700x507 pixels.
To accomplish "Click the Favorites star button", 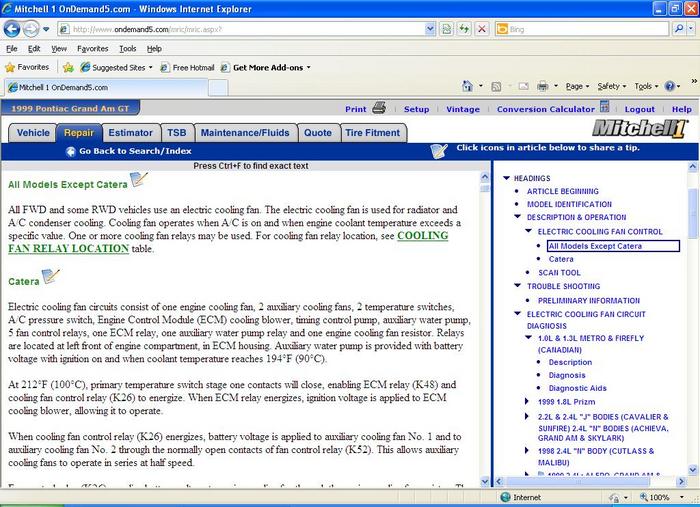I will point(27,67).
